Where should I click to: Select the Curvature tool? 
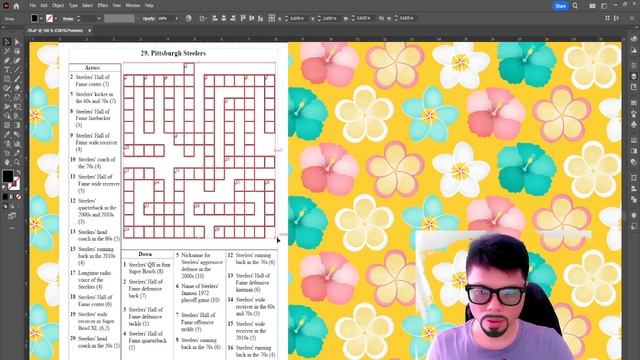tap(17, 60)
